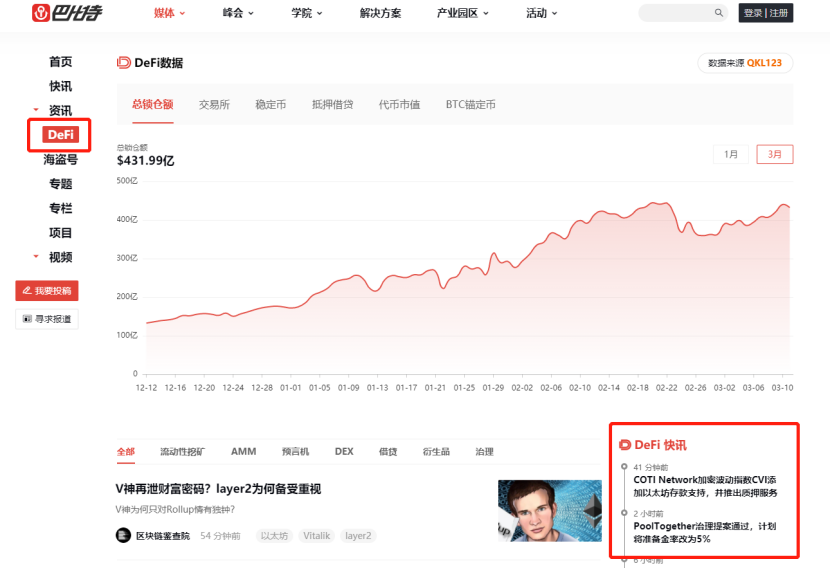Click the layer2 tag
831x568 pixels.
click(x=358, y=536)
